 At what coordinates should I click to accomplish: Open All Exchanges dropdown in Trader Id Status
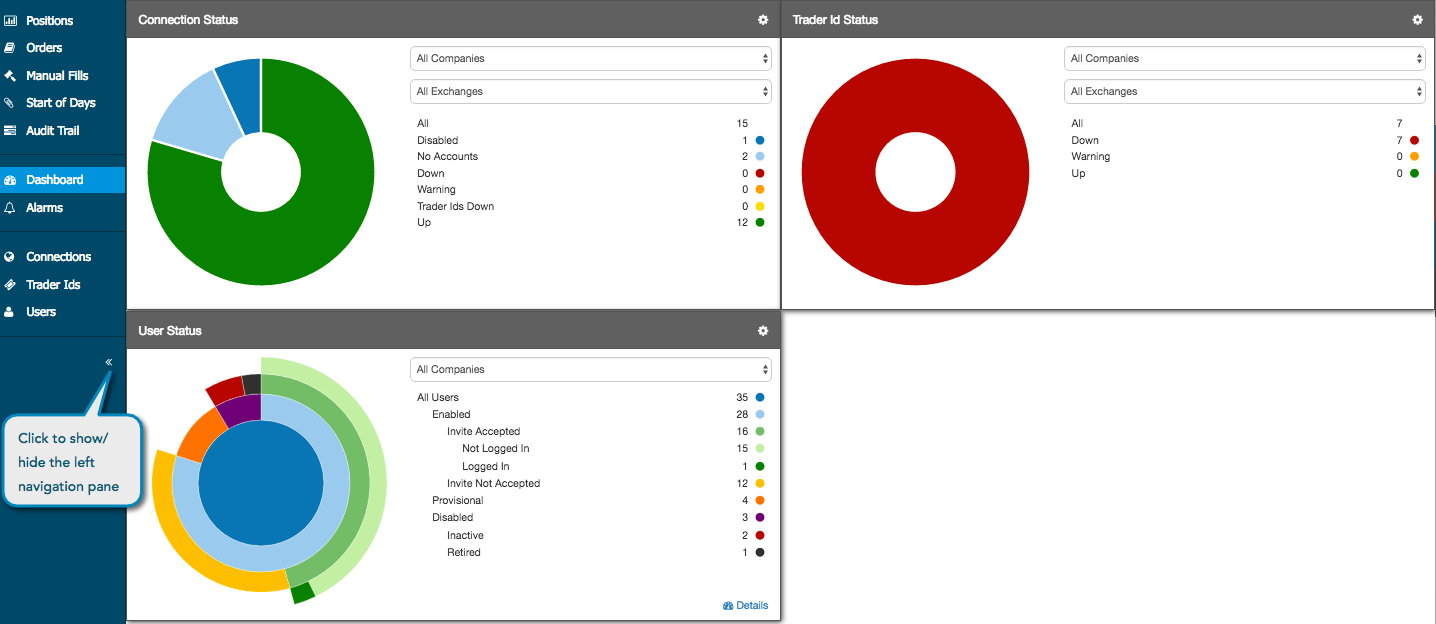tap(1245, 91)
